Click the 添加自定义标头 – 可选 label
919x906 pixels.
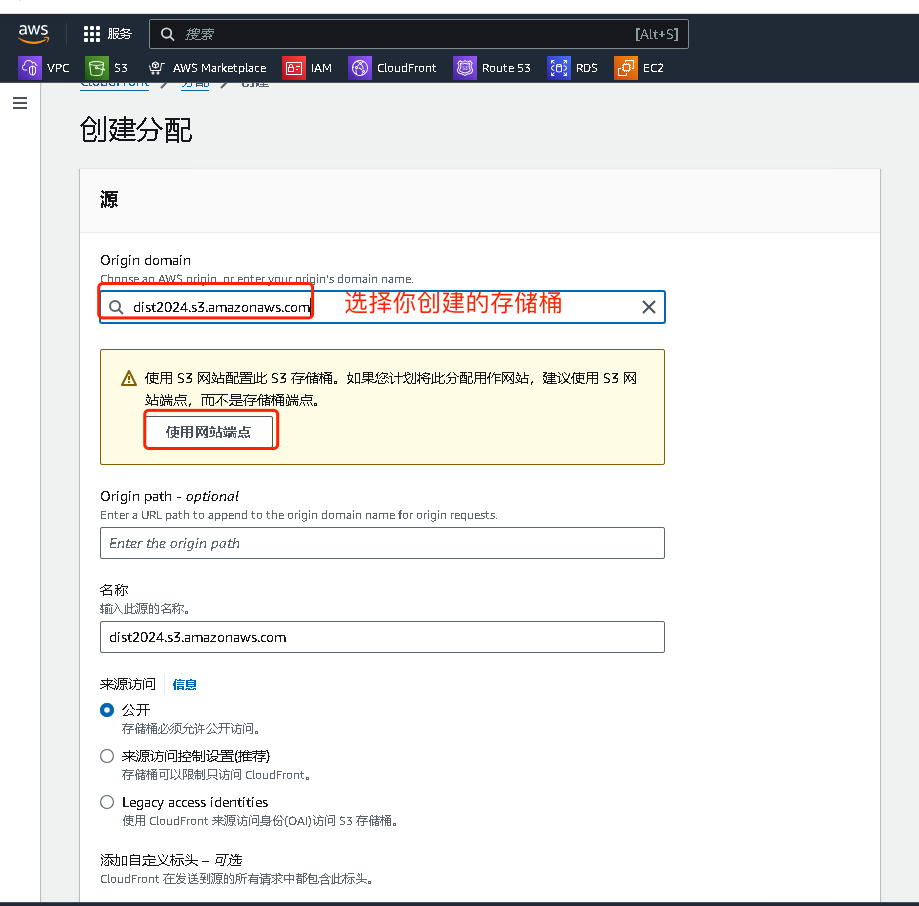pyautogui.click(x=171, y=860)
